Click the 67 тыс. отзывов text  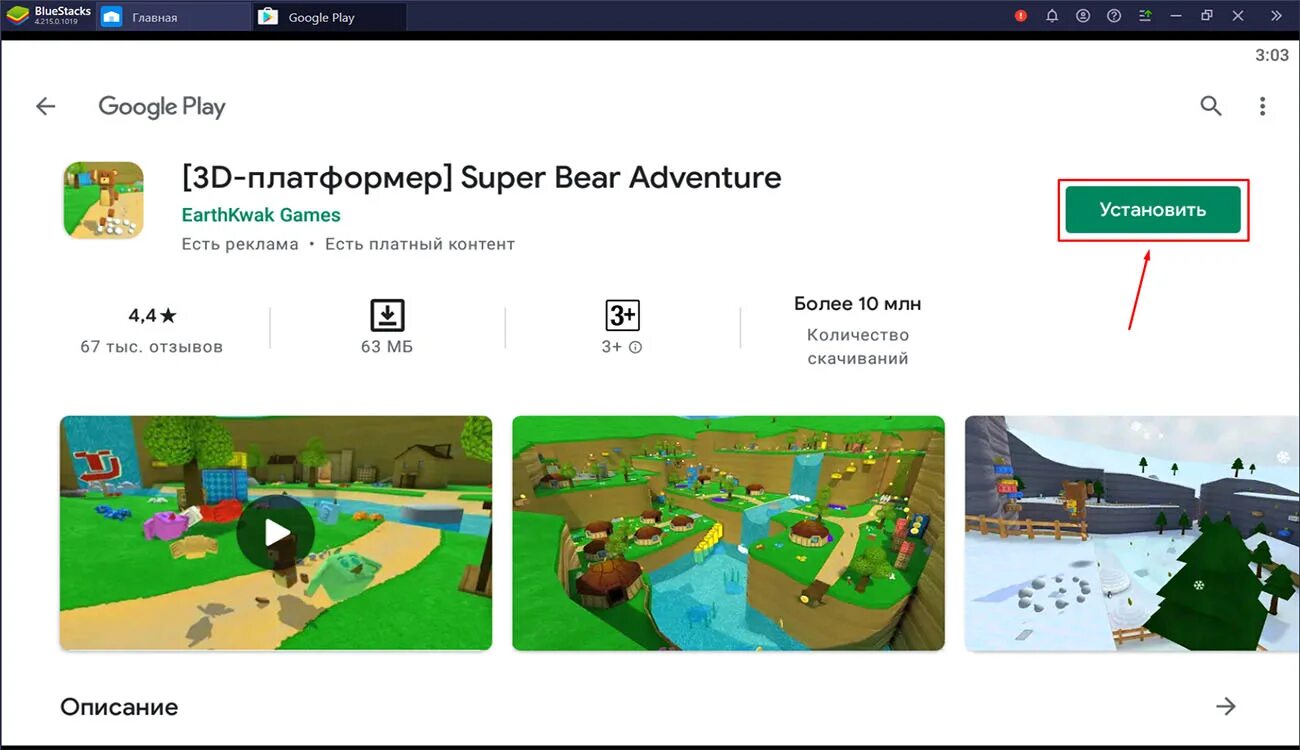point(152,347)
